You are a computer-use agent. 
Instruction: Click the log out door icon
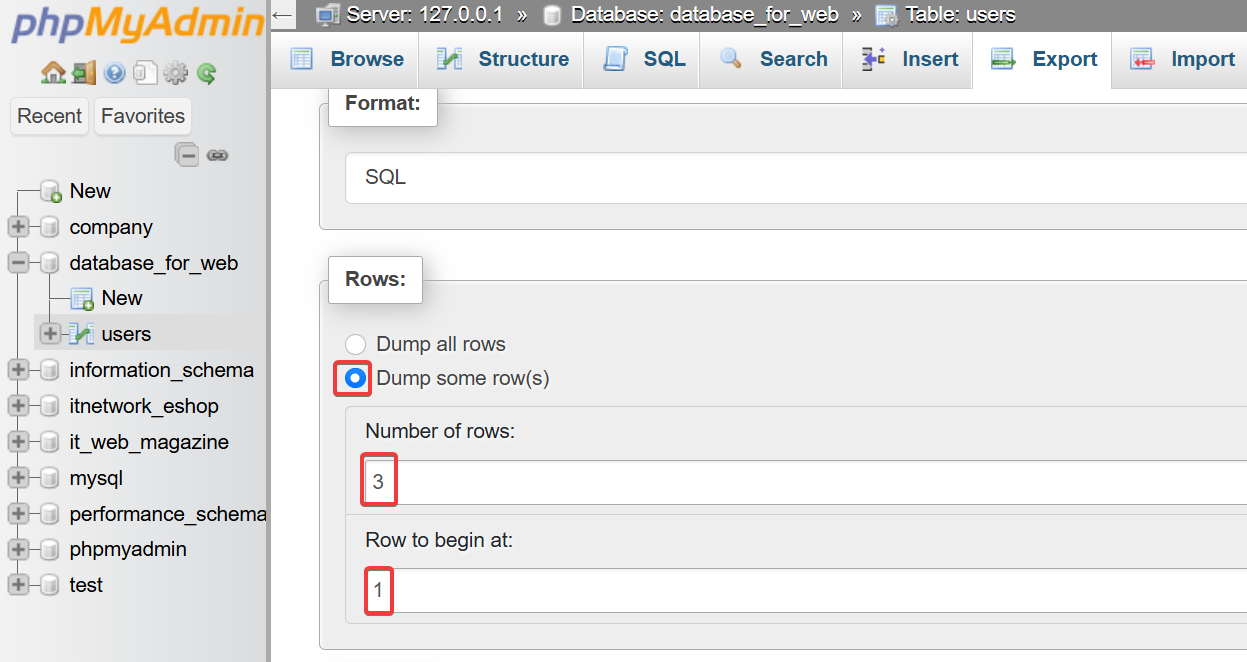click(x=84, y=73)
